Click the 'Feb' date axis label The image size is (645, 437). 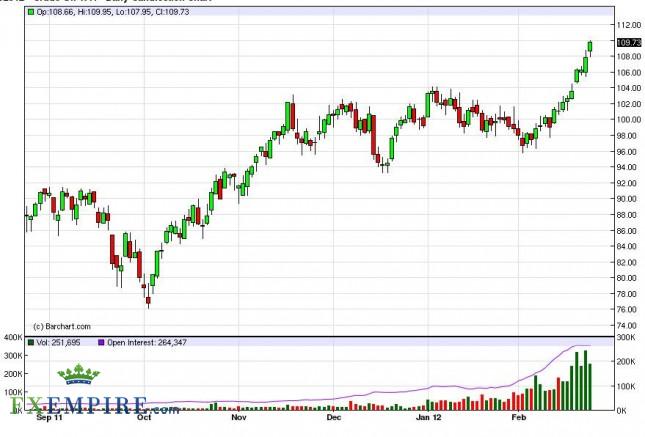pos(518,418)
